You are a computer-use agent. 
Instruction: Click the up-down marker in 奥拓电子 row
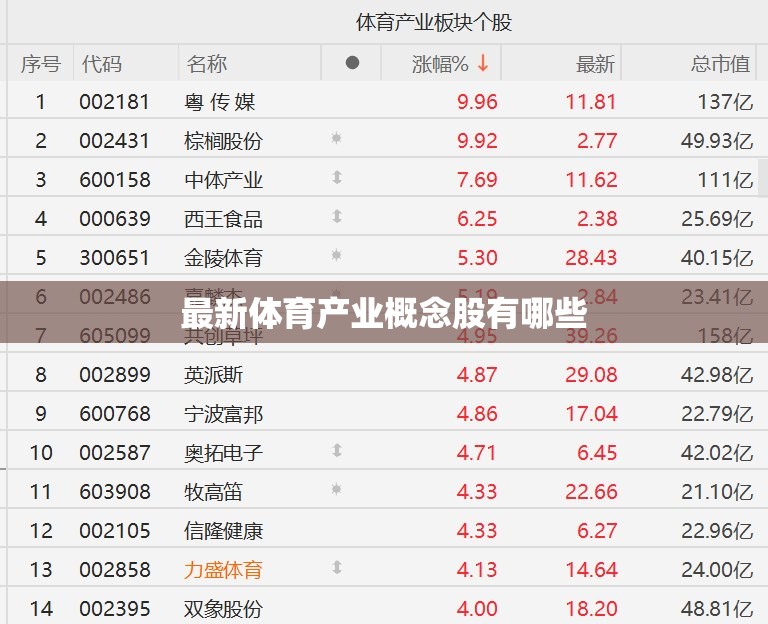[x=336, y=450]
